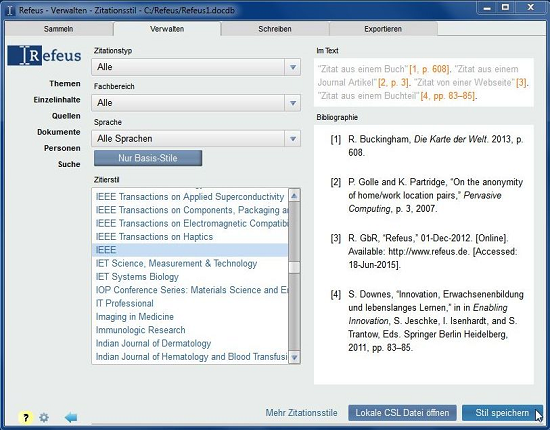Open Themen in the sidebar
The image size is (550, 430).
[65, 83]
